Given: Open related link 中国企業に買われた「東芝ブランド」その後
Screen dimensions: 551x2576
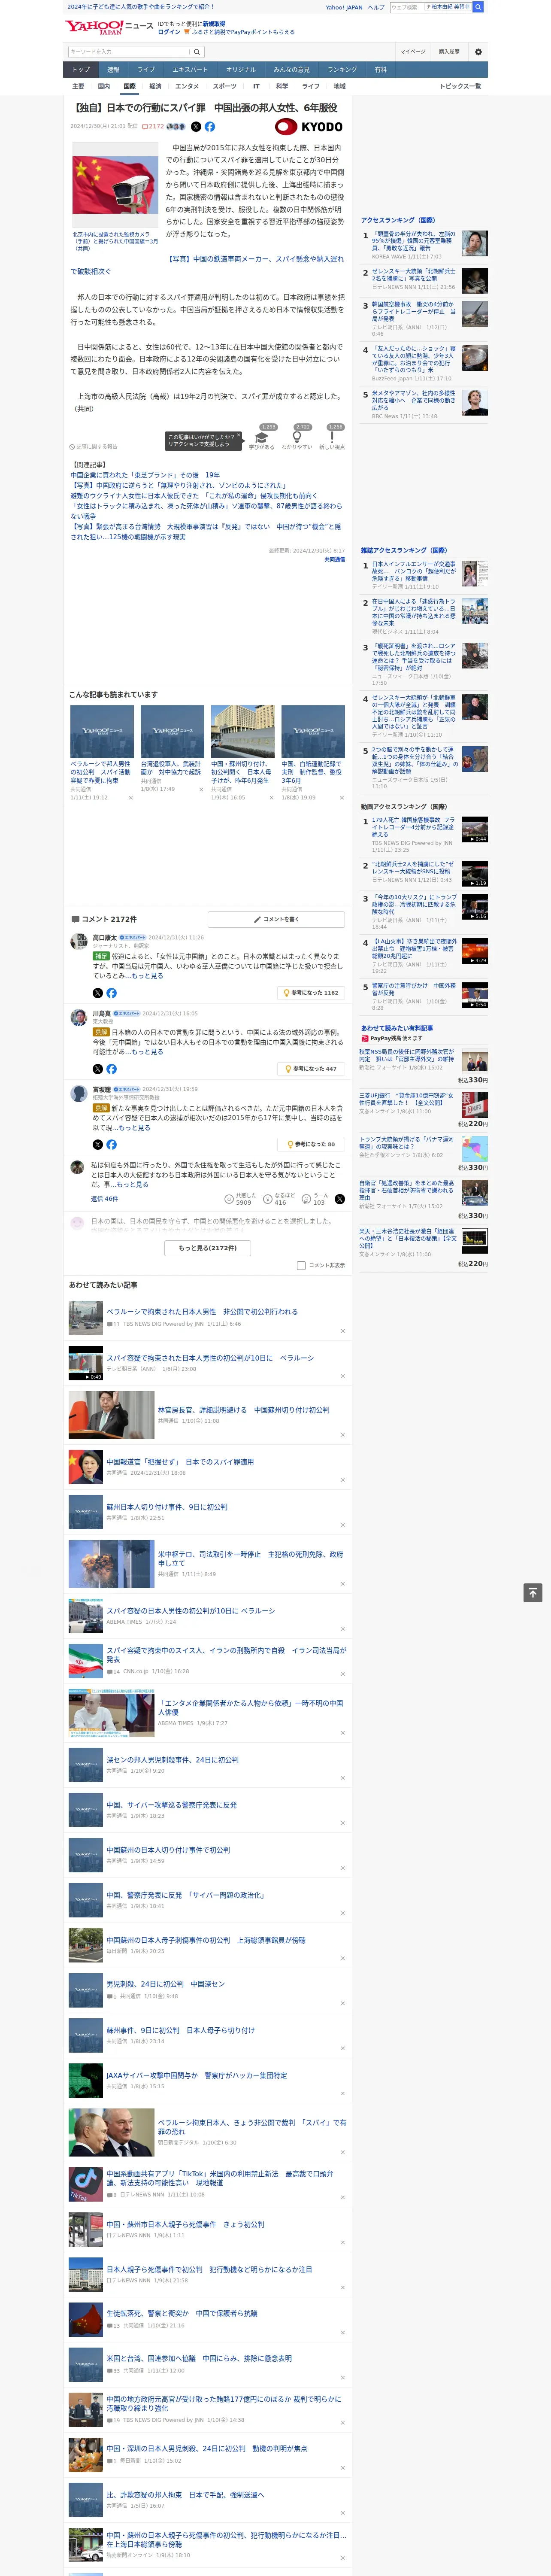Looking at the screenshot, I should [145, 475].
